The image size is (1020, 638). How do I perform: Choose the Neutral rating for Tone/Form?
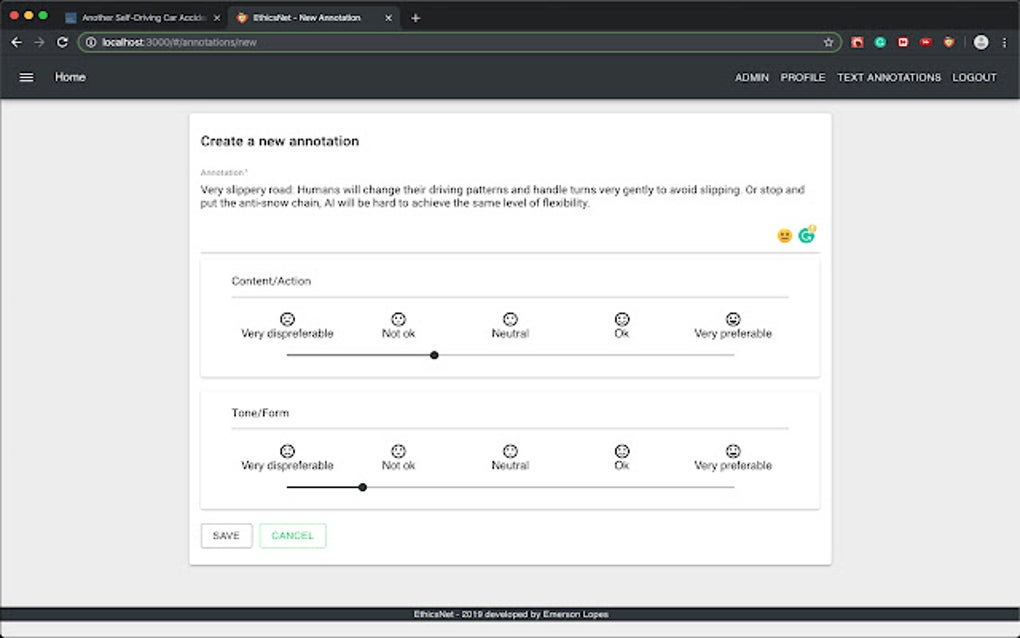(x=510, y=450)
